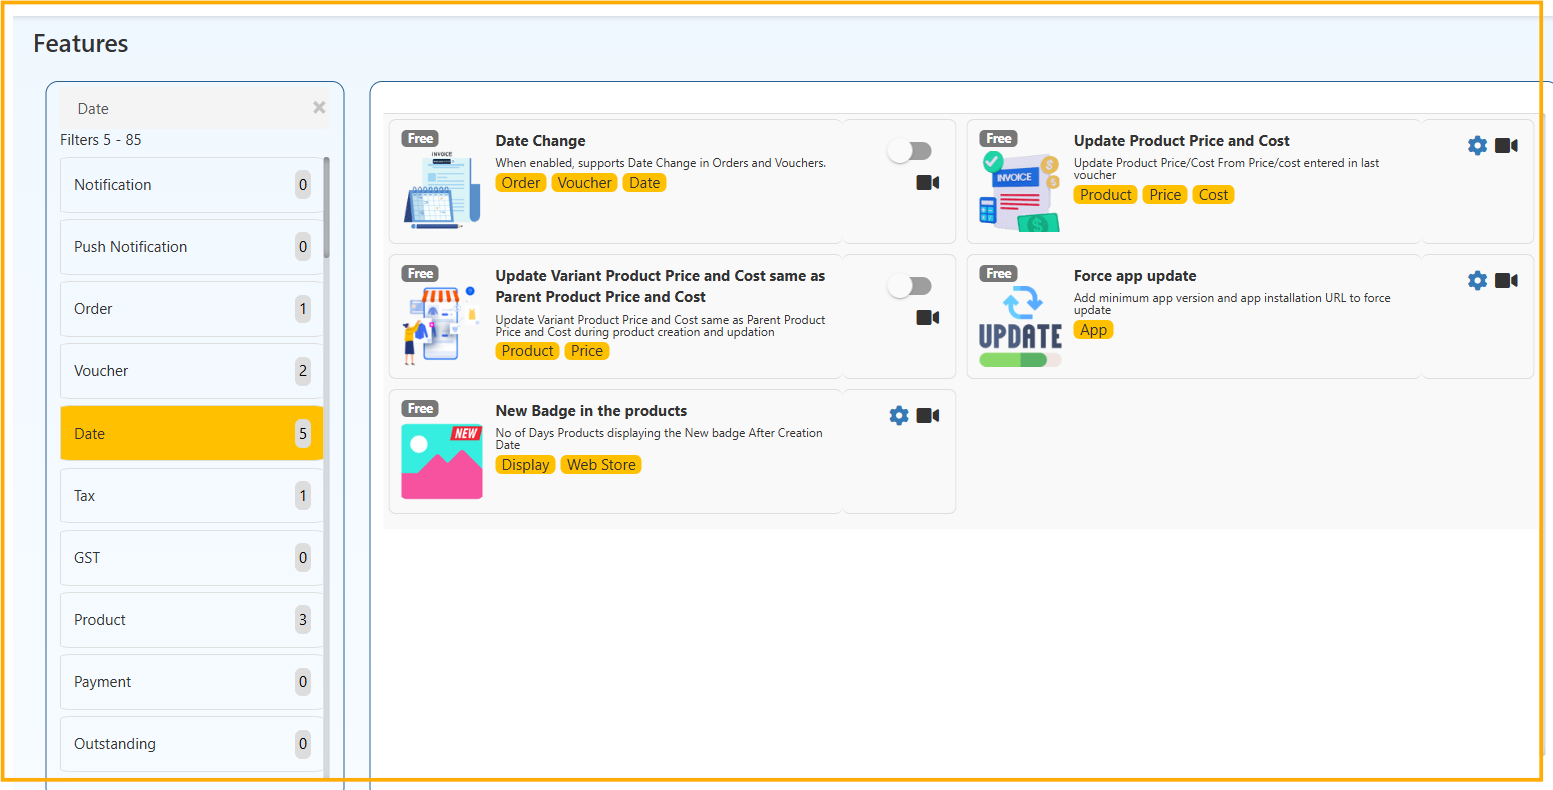Open video for Date Change feature
This screenshot has height=790, width=1553.
pyautogui.click(x=927, y=183)
